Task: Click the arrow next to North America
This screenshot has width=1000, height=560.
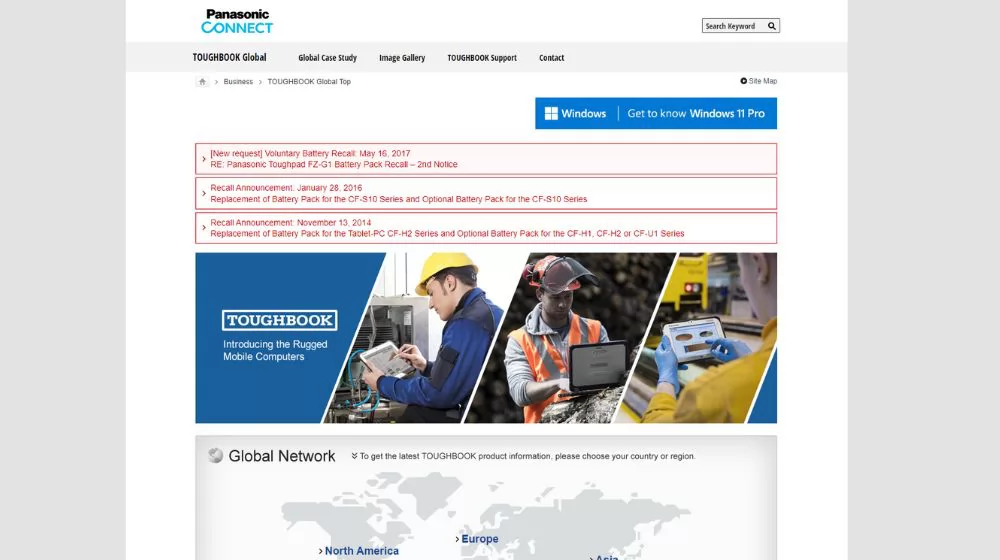Action: coord(320,551)
